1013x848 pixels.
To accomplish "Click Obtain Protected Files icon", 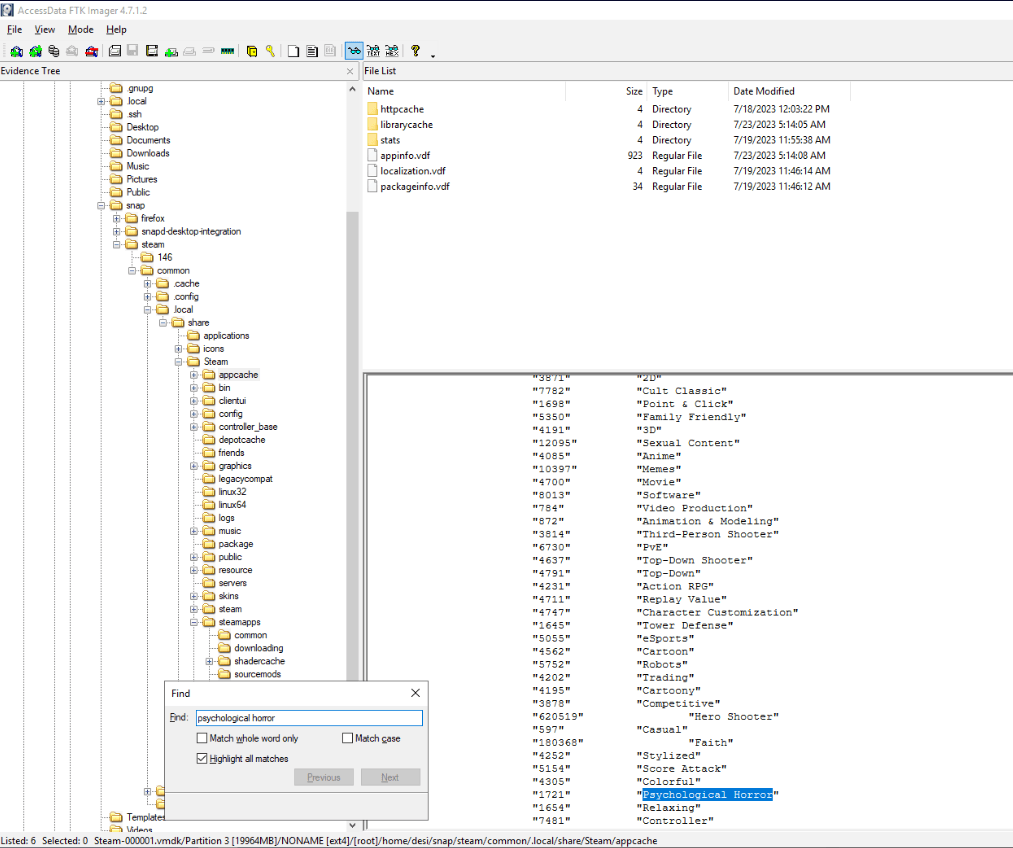I will 252,51.
